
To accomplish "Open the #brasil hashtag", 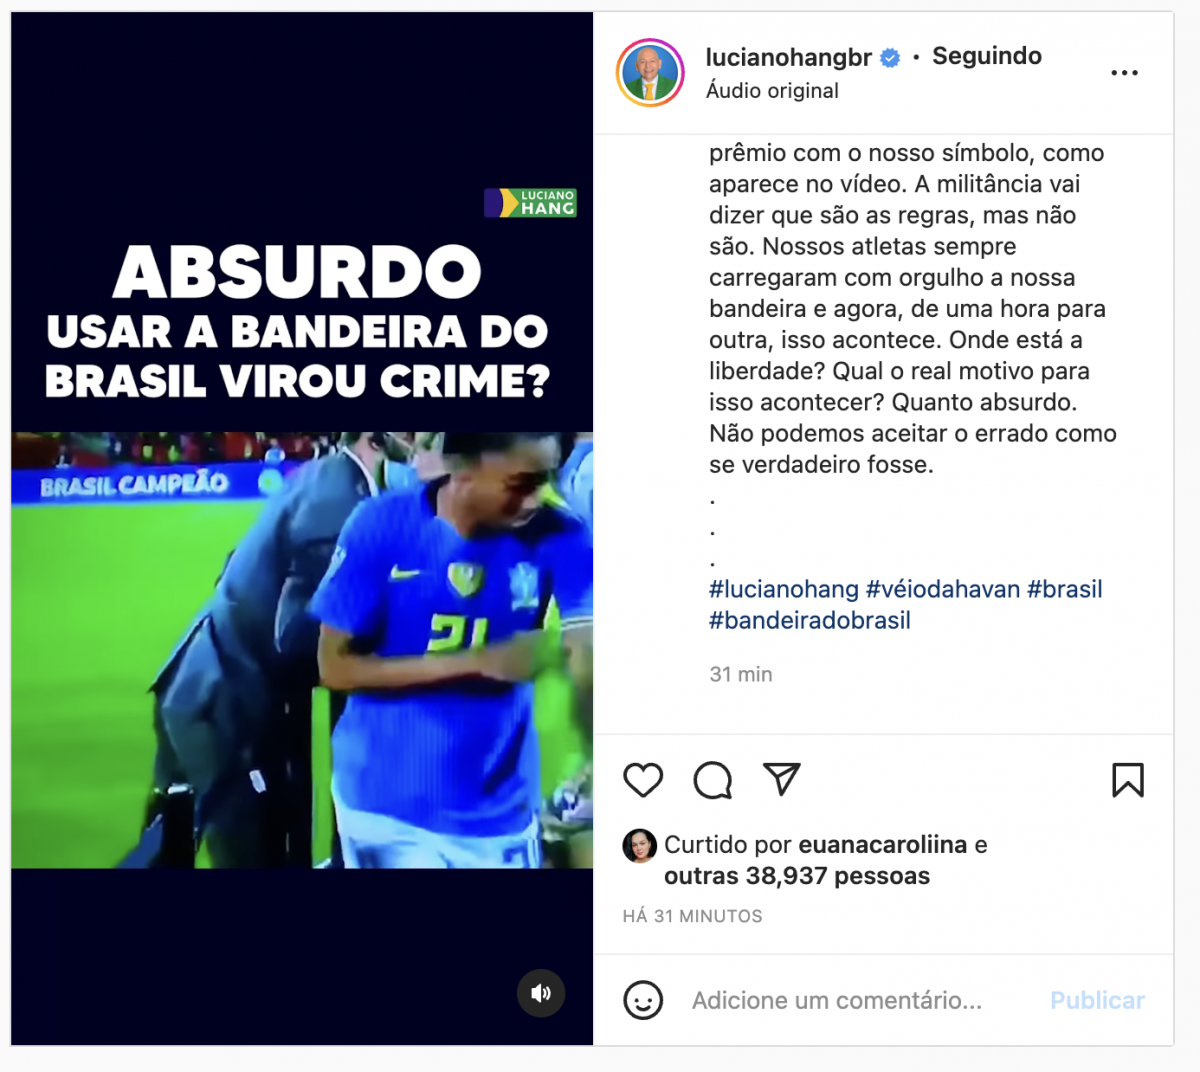I will 1065,589.
